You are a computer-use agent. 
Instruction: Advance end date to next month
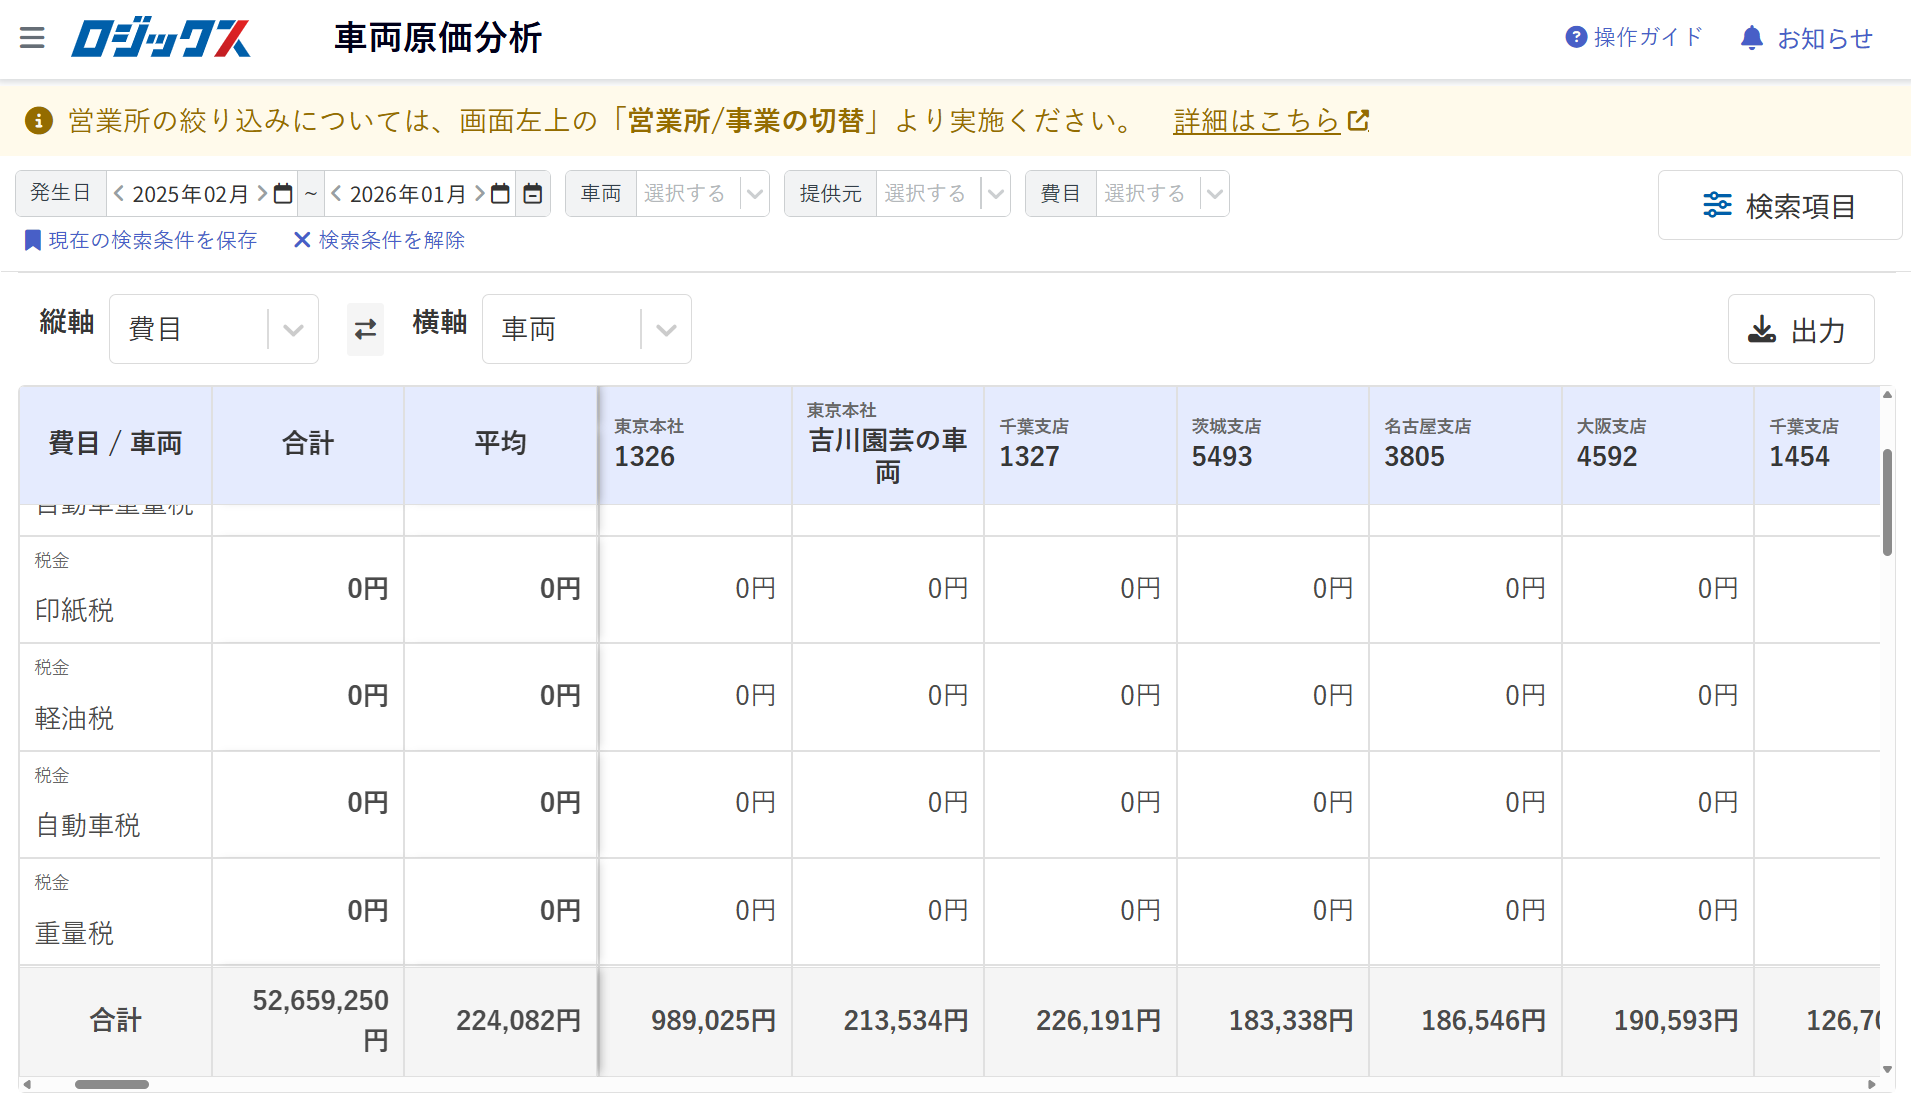coord(480,194)
